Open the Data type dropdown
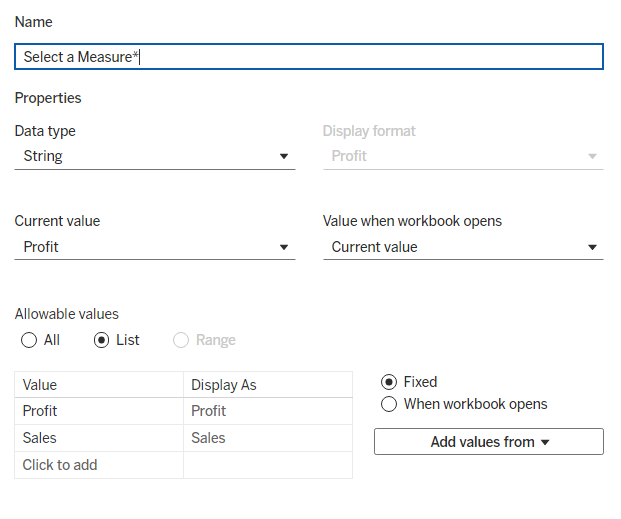 coord(154,156)
